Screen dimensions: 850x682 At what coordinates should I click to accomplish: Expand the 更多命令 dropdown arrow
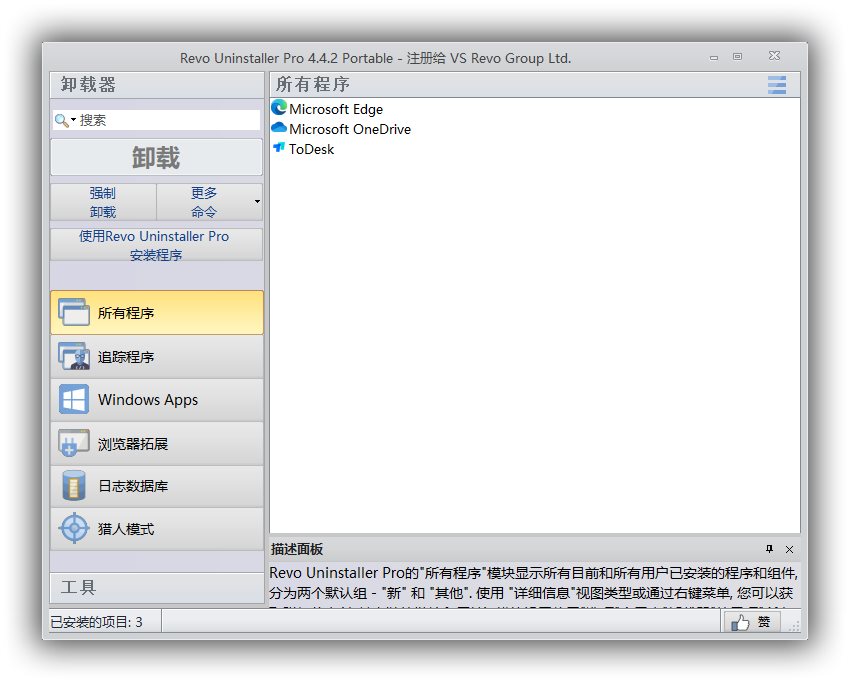(x=257, y=202)
